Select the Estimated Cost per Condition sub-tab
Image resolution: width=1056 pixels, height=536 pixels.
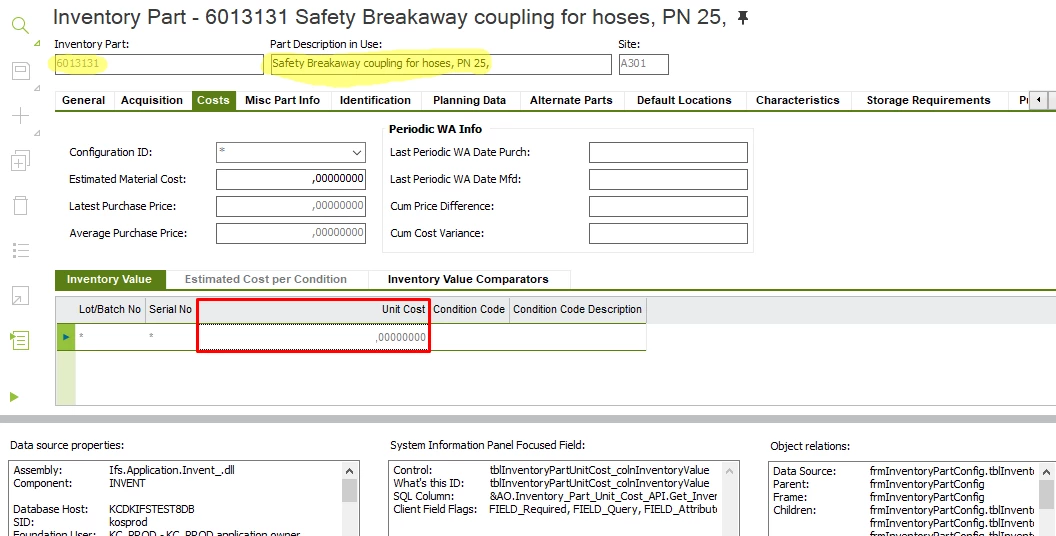(266, 279)
